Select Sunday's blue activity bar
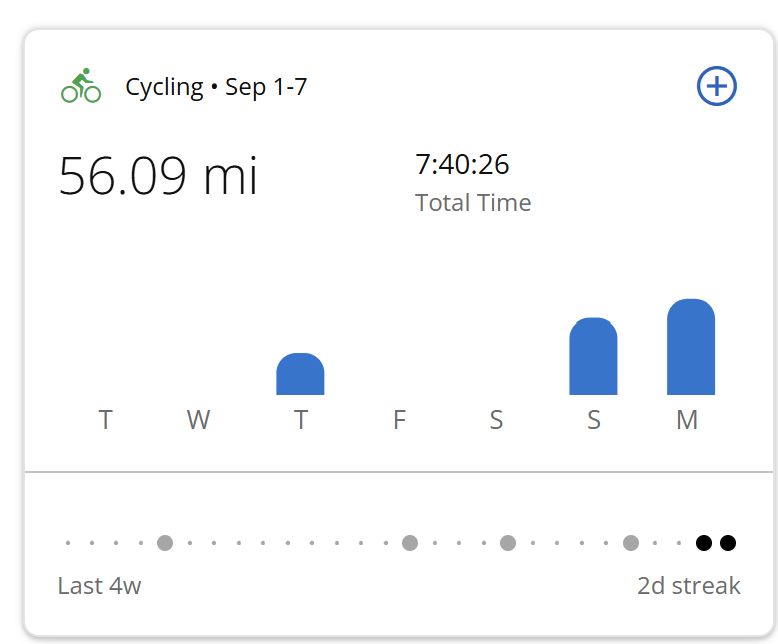Viewport: 778px width, 644px height. point(593,356)
